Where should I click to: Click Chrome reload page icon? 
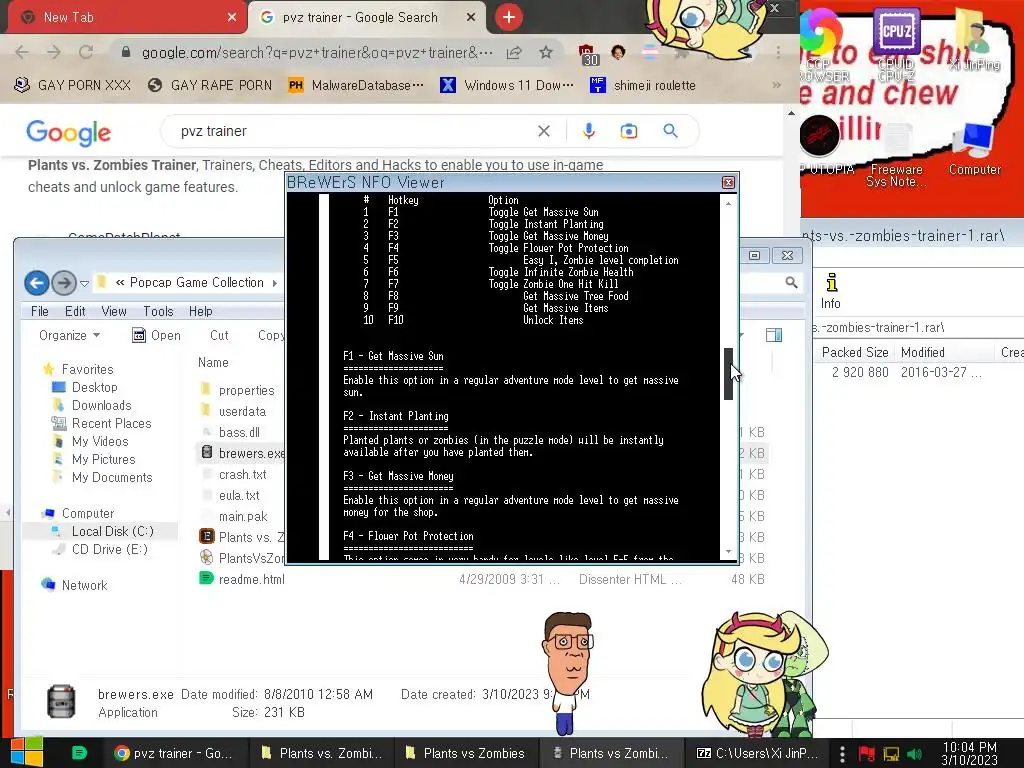tap(86, 52)
